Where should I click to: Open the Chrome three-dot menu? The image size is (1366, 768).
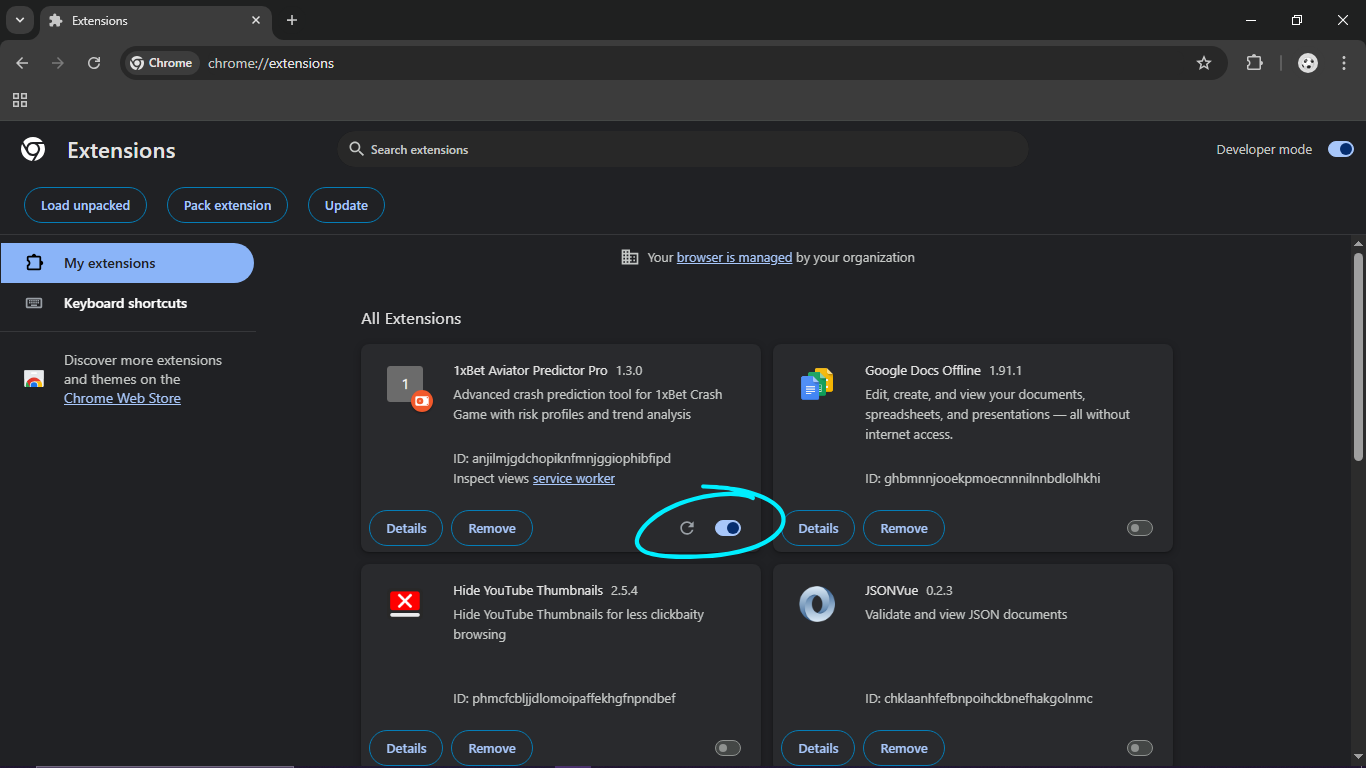click(1343, 63)
